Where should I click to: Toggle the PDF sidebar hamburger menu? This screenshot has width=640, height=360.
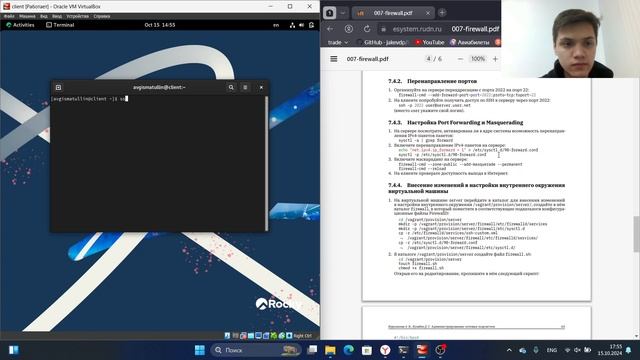(333, 59)
